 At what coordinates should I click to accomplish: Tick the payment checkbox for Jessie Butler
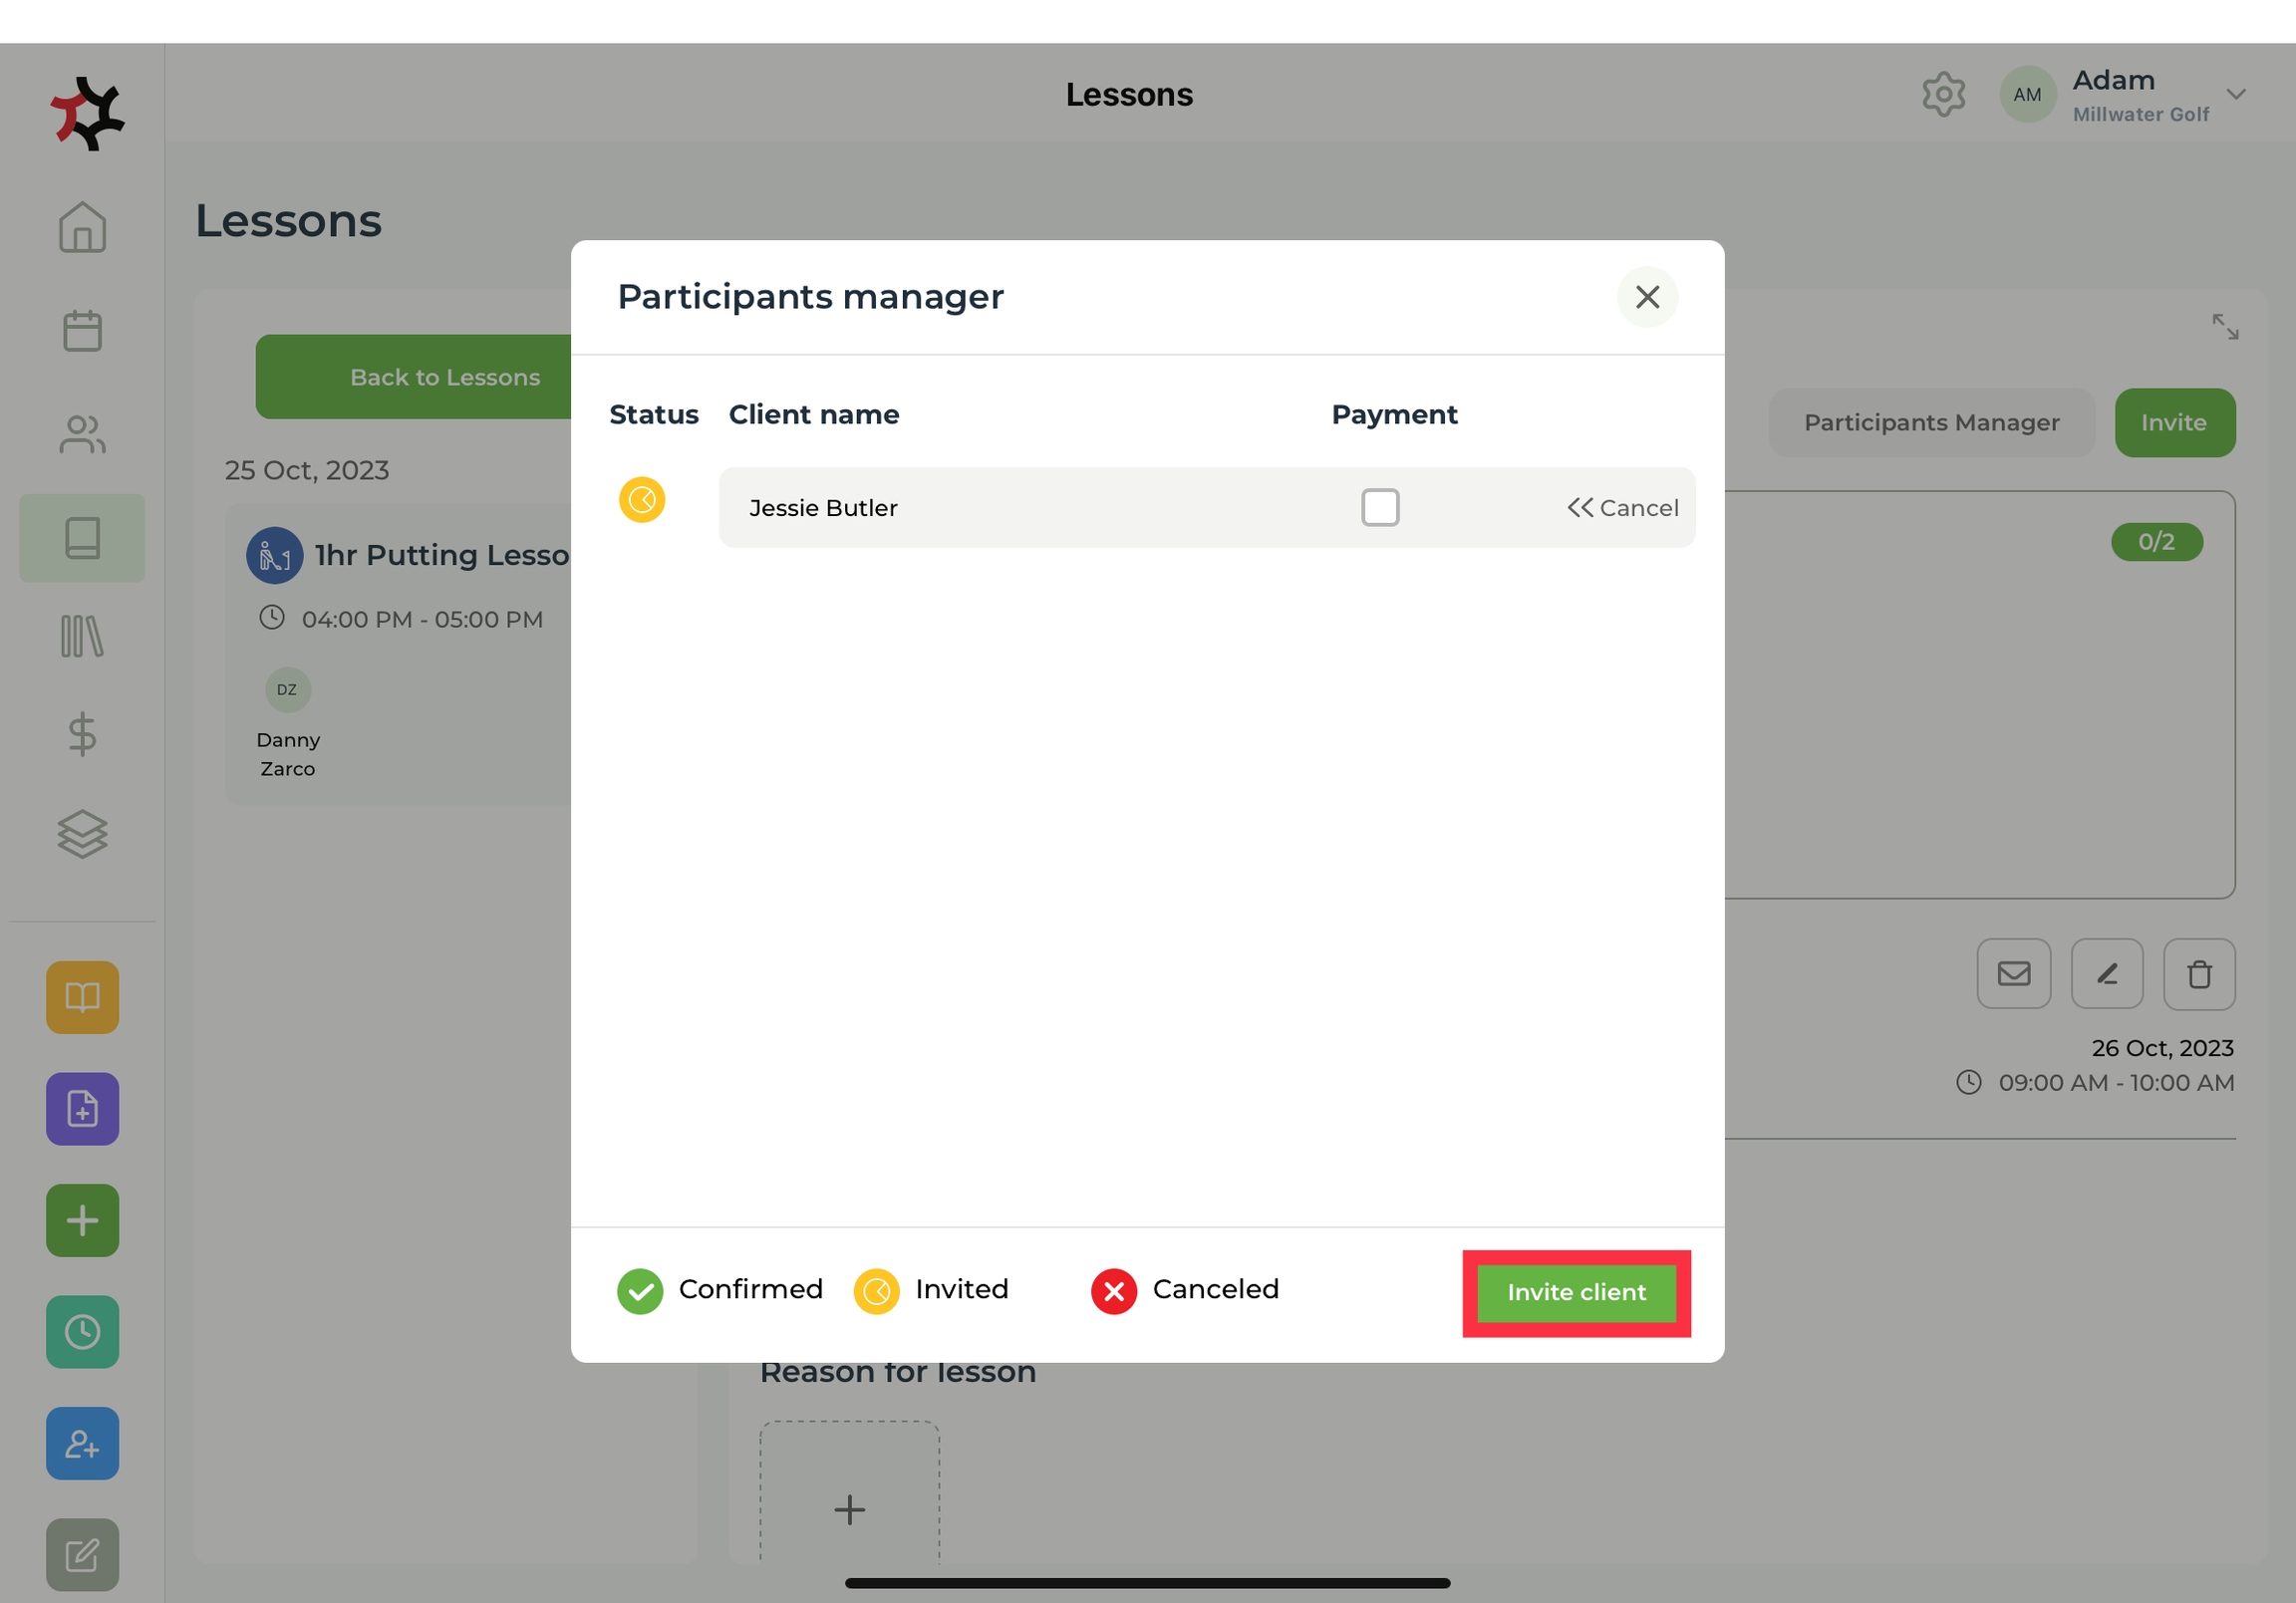point(1380,507)
